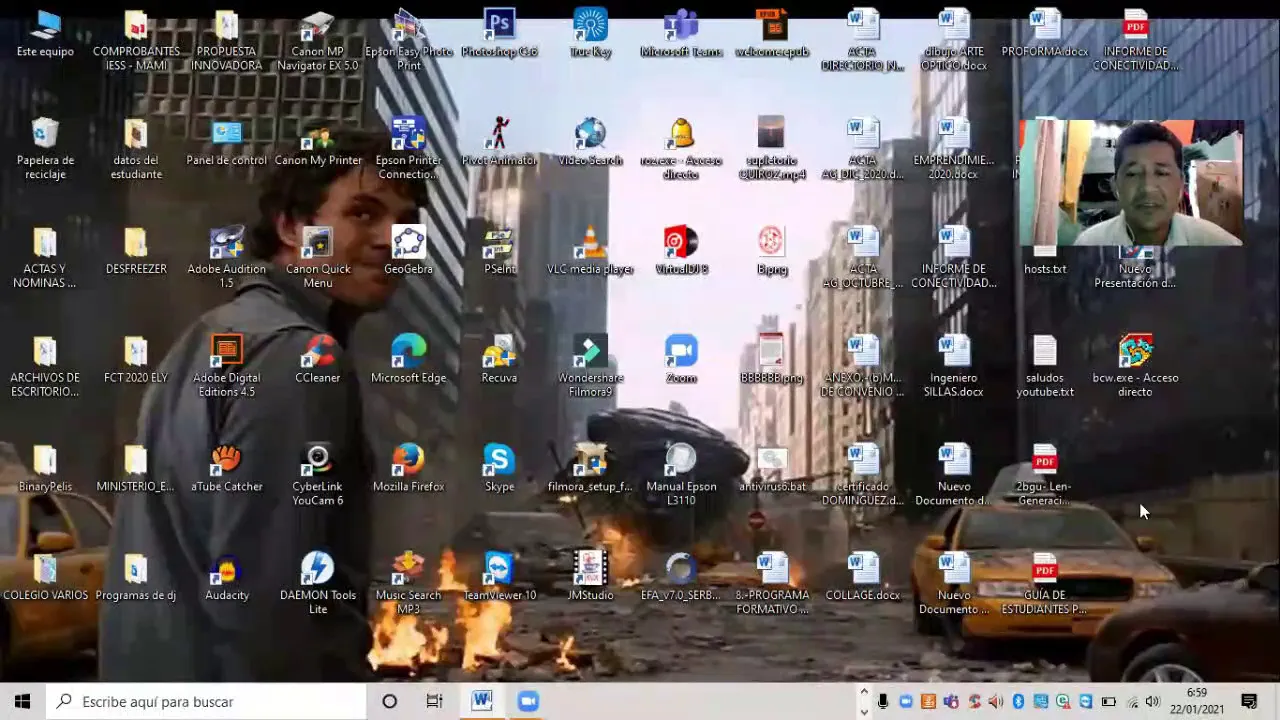Open the Video Search shortcut
The image size is (1280, 720).
tap(590, 142)
